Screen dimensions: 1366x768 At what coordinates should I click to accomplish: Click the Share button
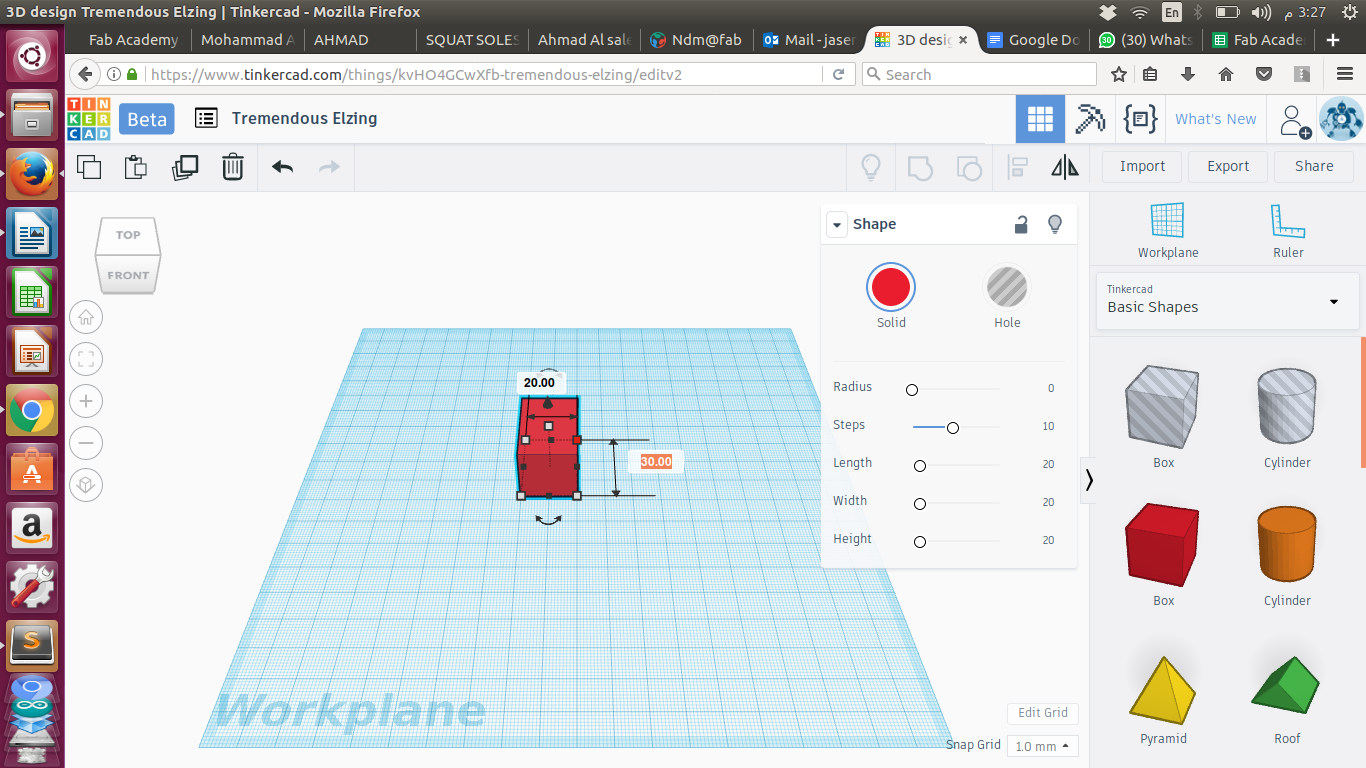coord(1314,166)
